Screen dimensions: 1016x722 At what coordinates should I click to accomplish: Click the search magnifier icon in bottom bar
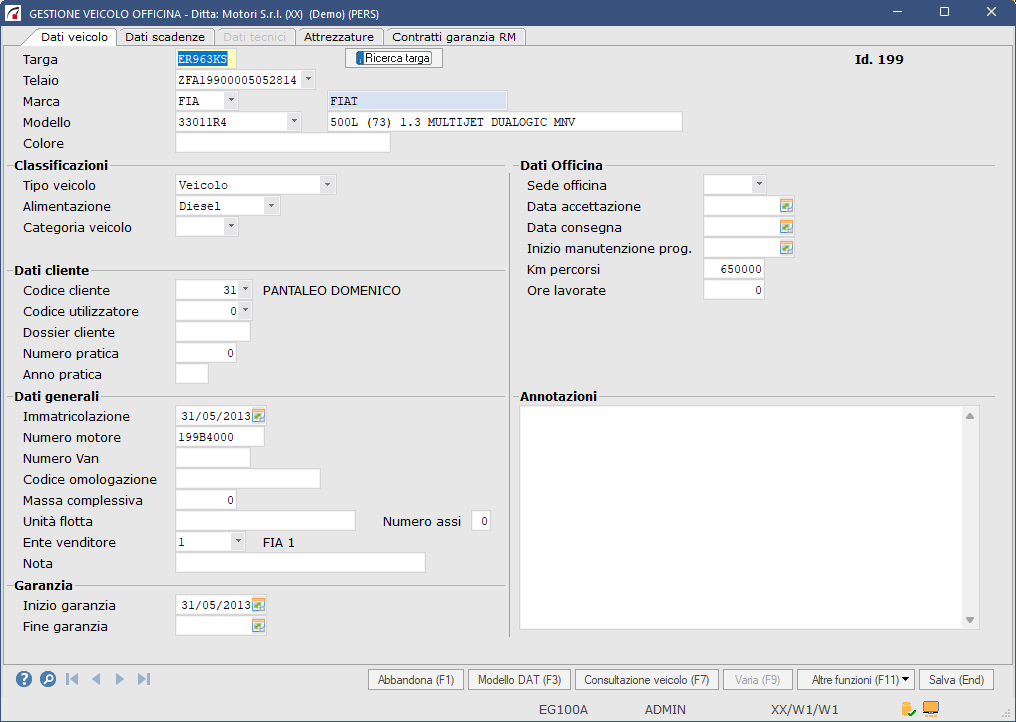coord(48,679)
